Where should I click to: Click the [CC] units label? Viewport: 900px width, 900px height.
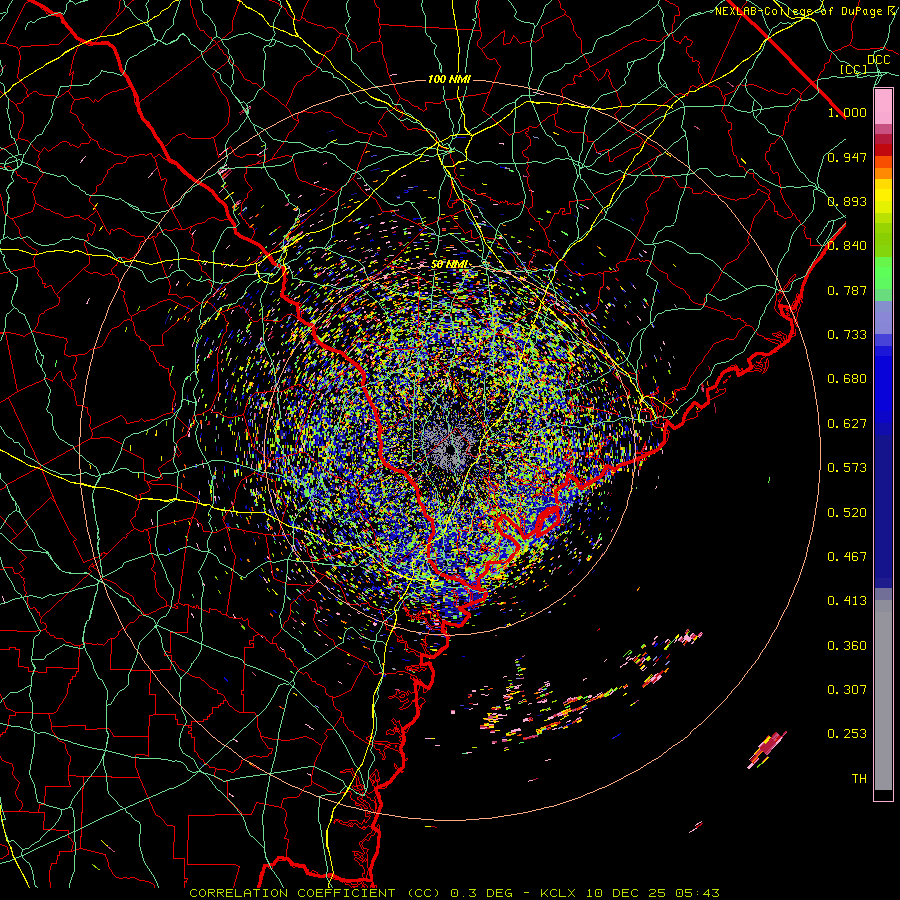point(854,69)
